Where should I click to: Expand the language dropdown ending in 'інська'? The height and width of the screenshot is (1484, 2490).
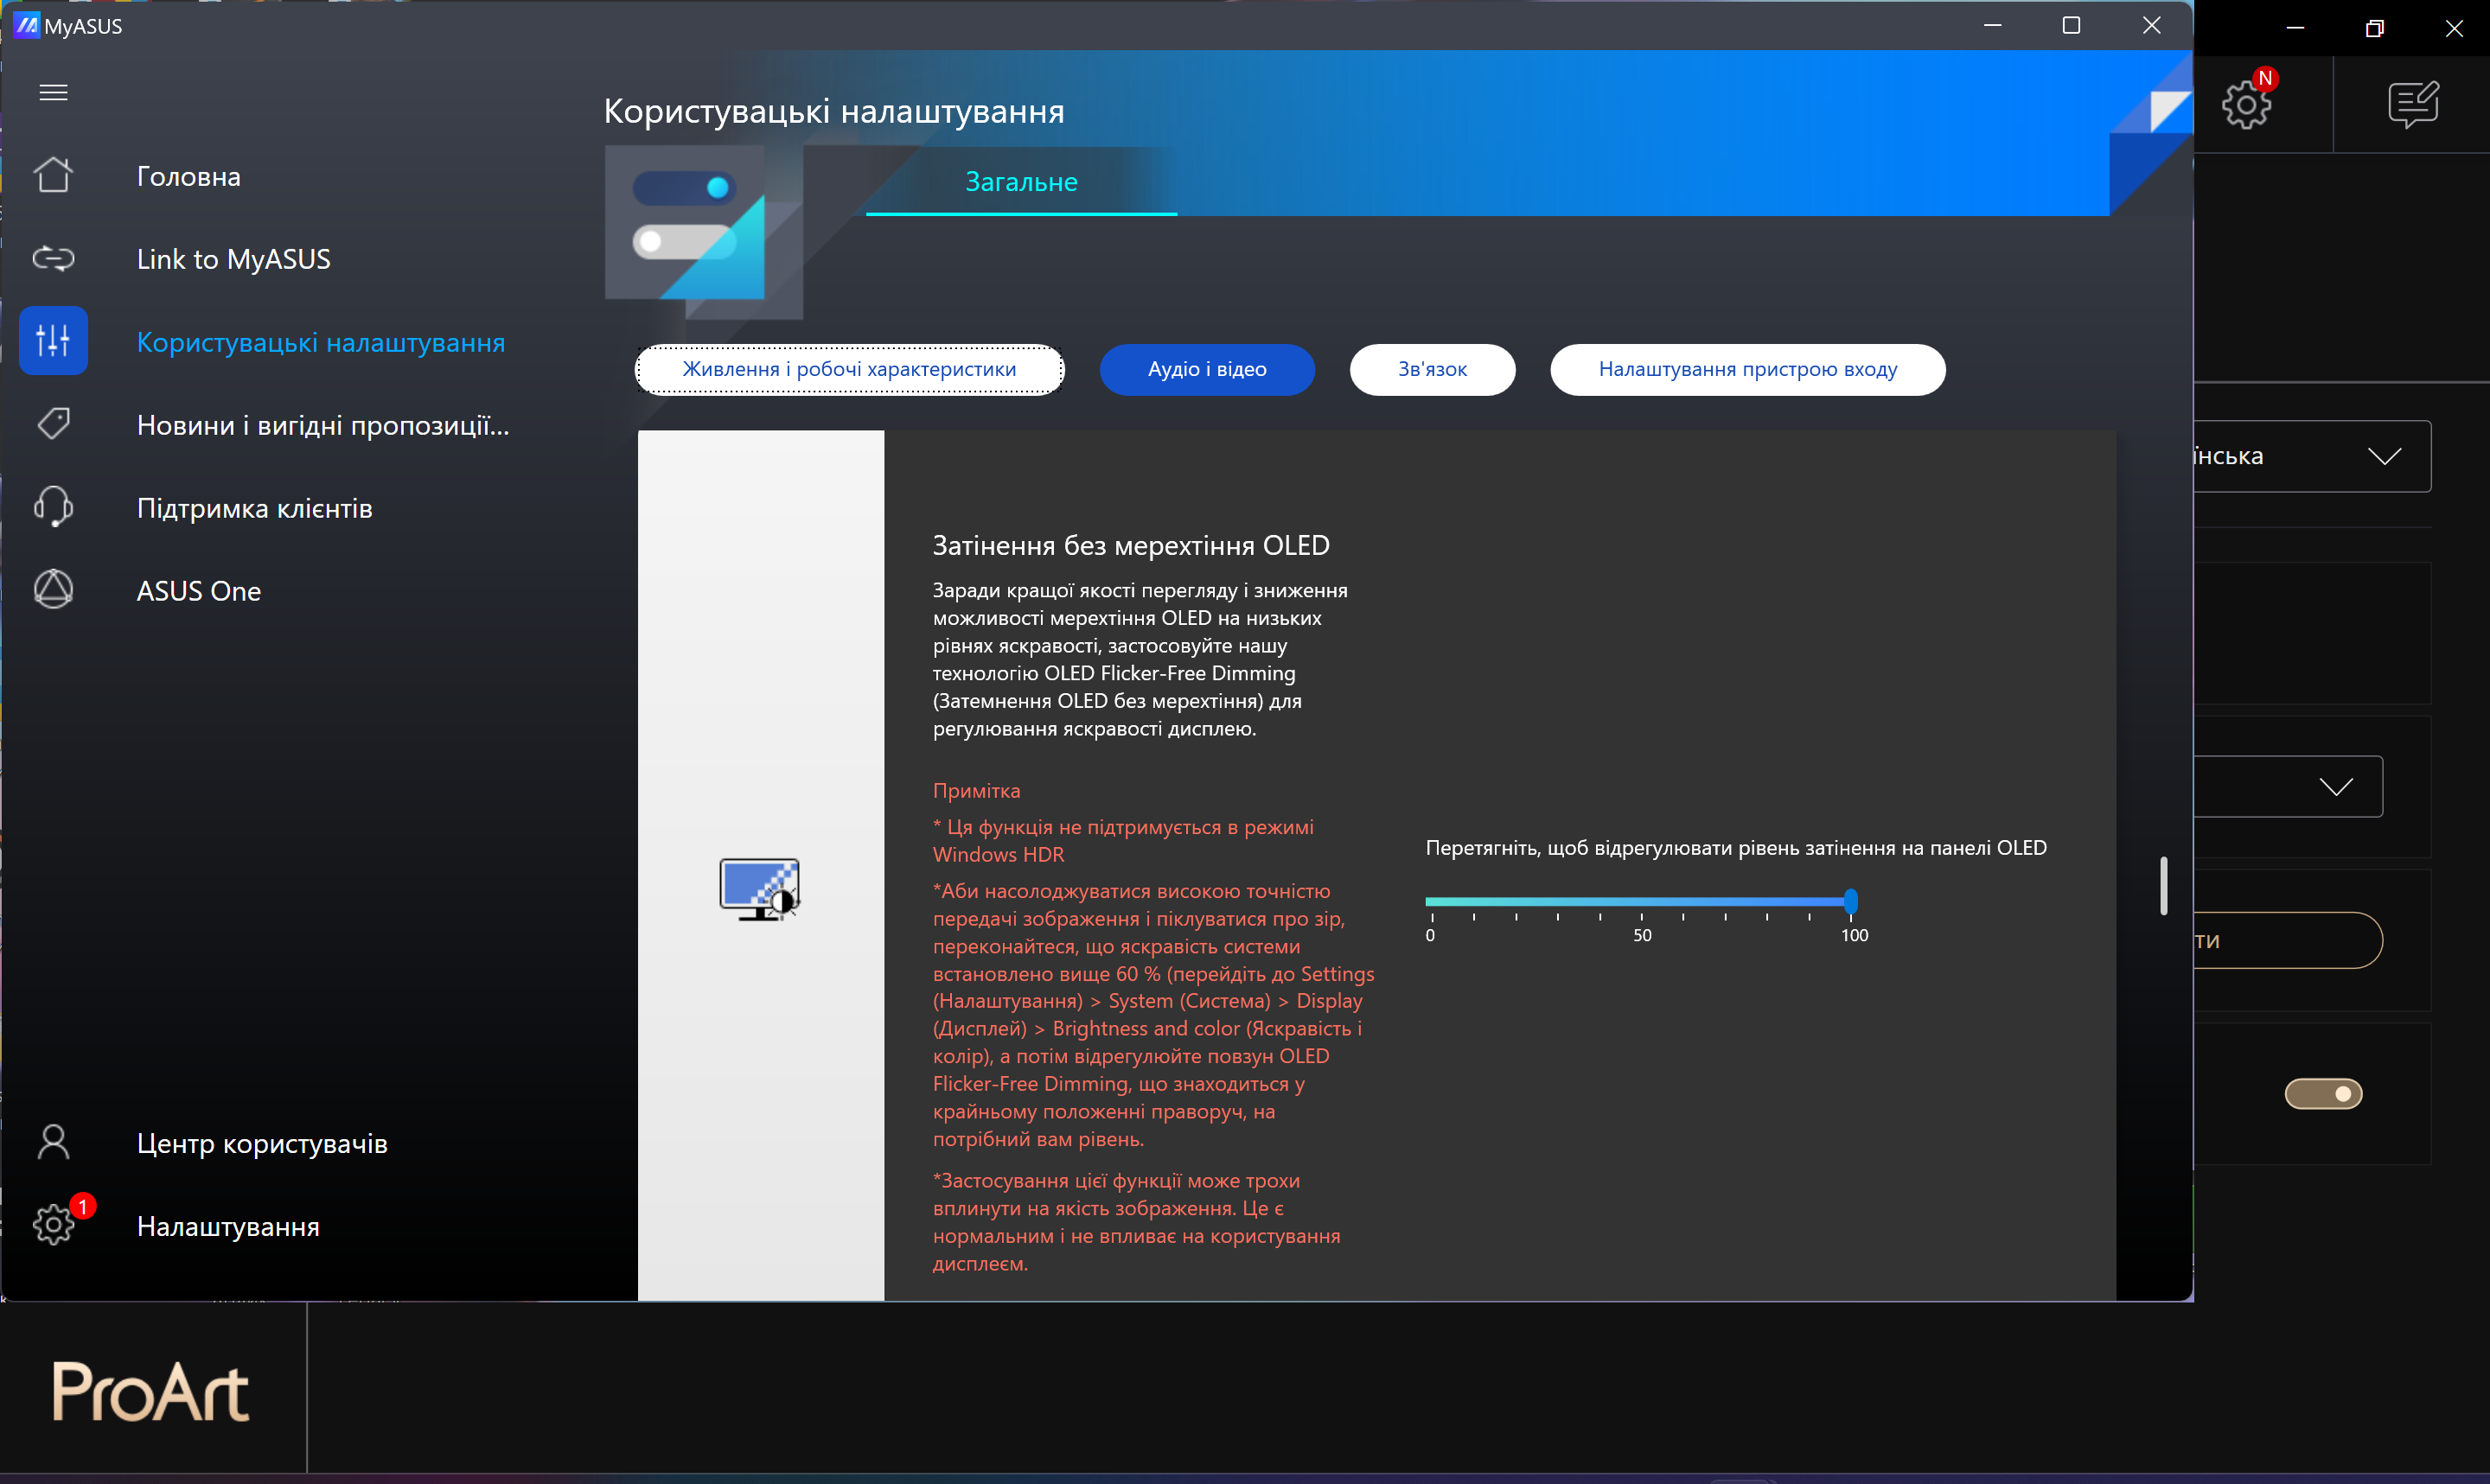click(x=2384, y=457)
